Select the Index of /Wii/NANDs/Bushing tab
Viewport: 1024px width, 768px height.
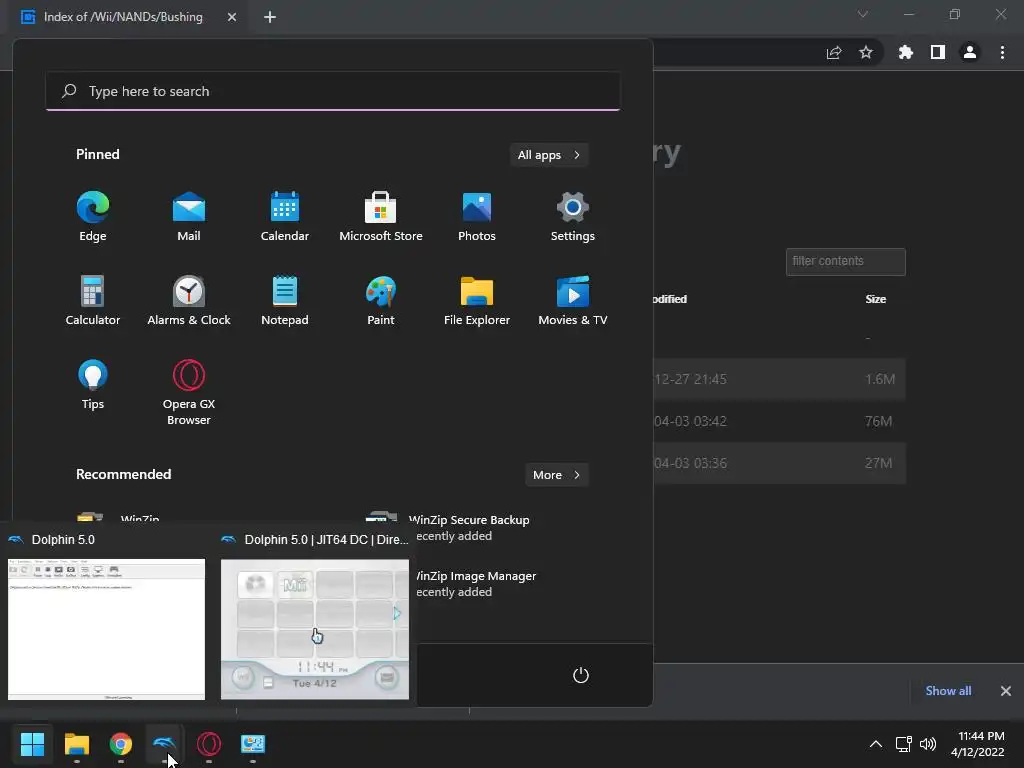click(123, 17)
